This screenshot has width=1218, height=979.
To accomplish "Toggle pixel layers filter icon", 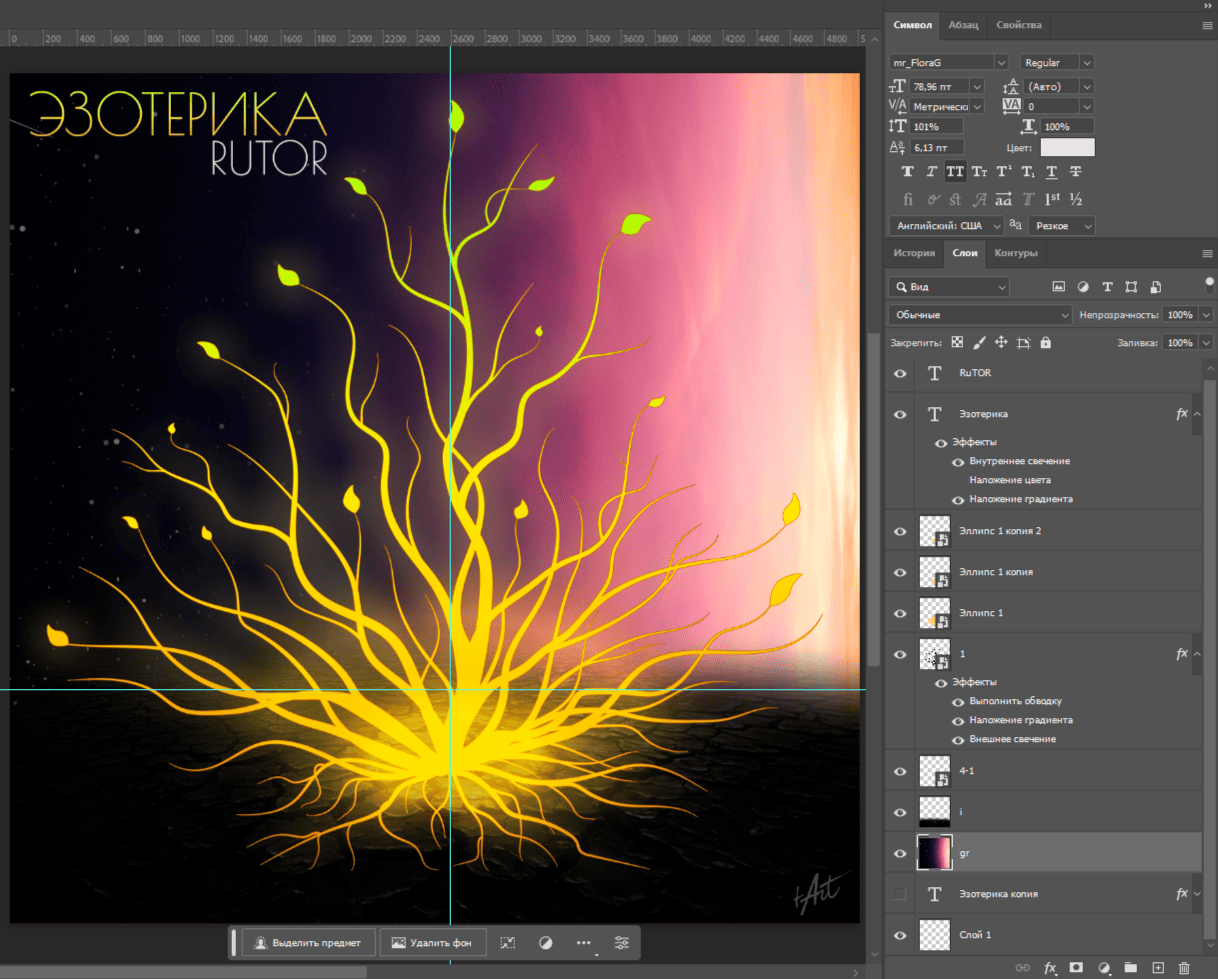I will [x=1059, y=287].
